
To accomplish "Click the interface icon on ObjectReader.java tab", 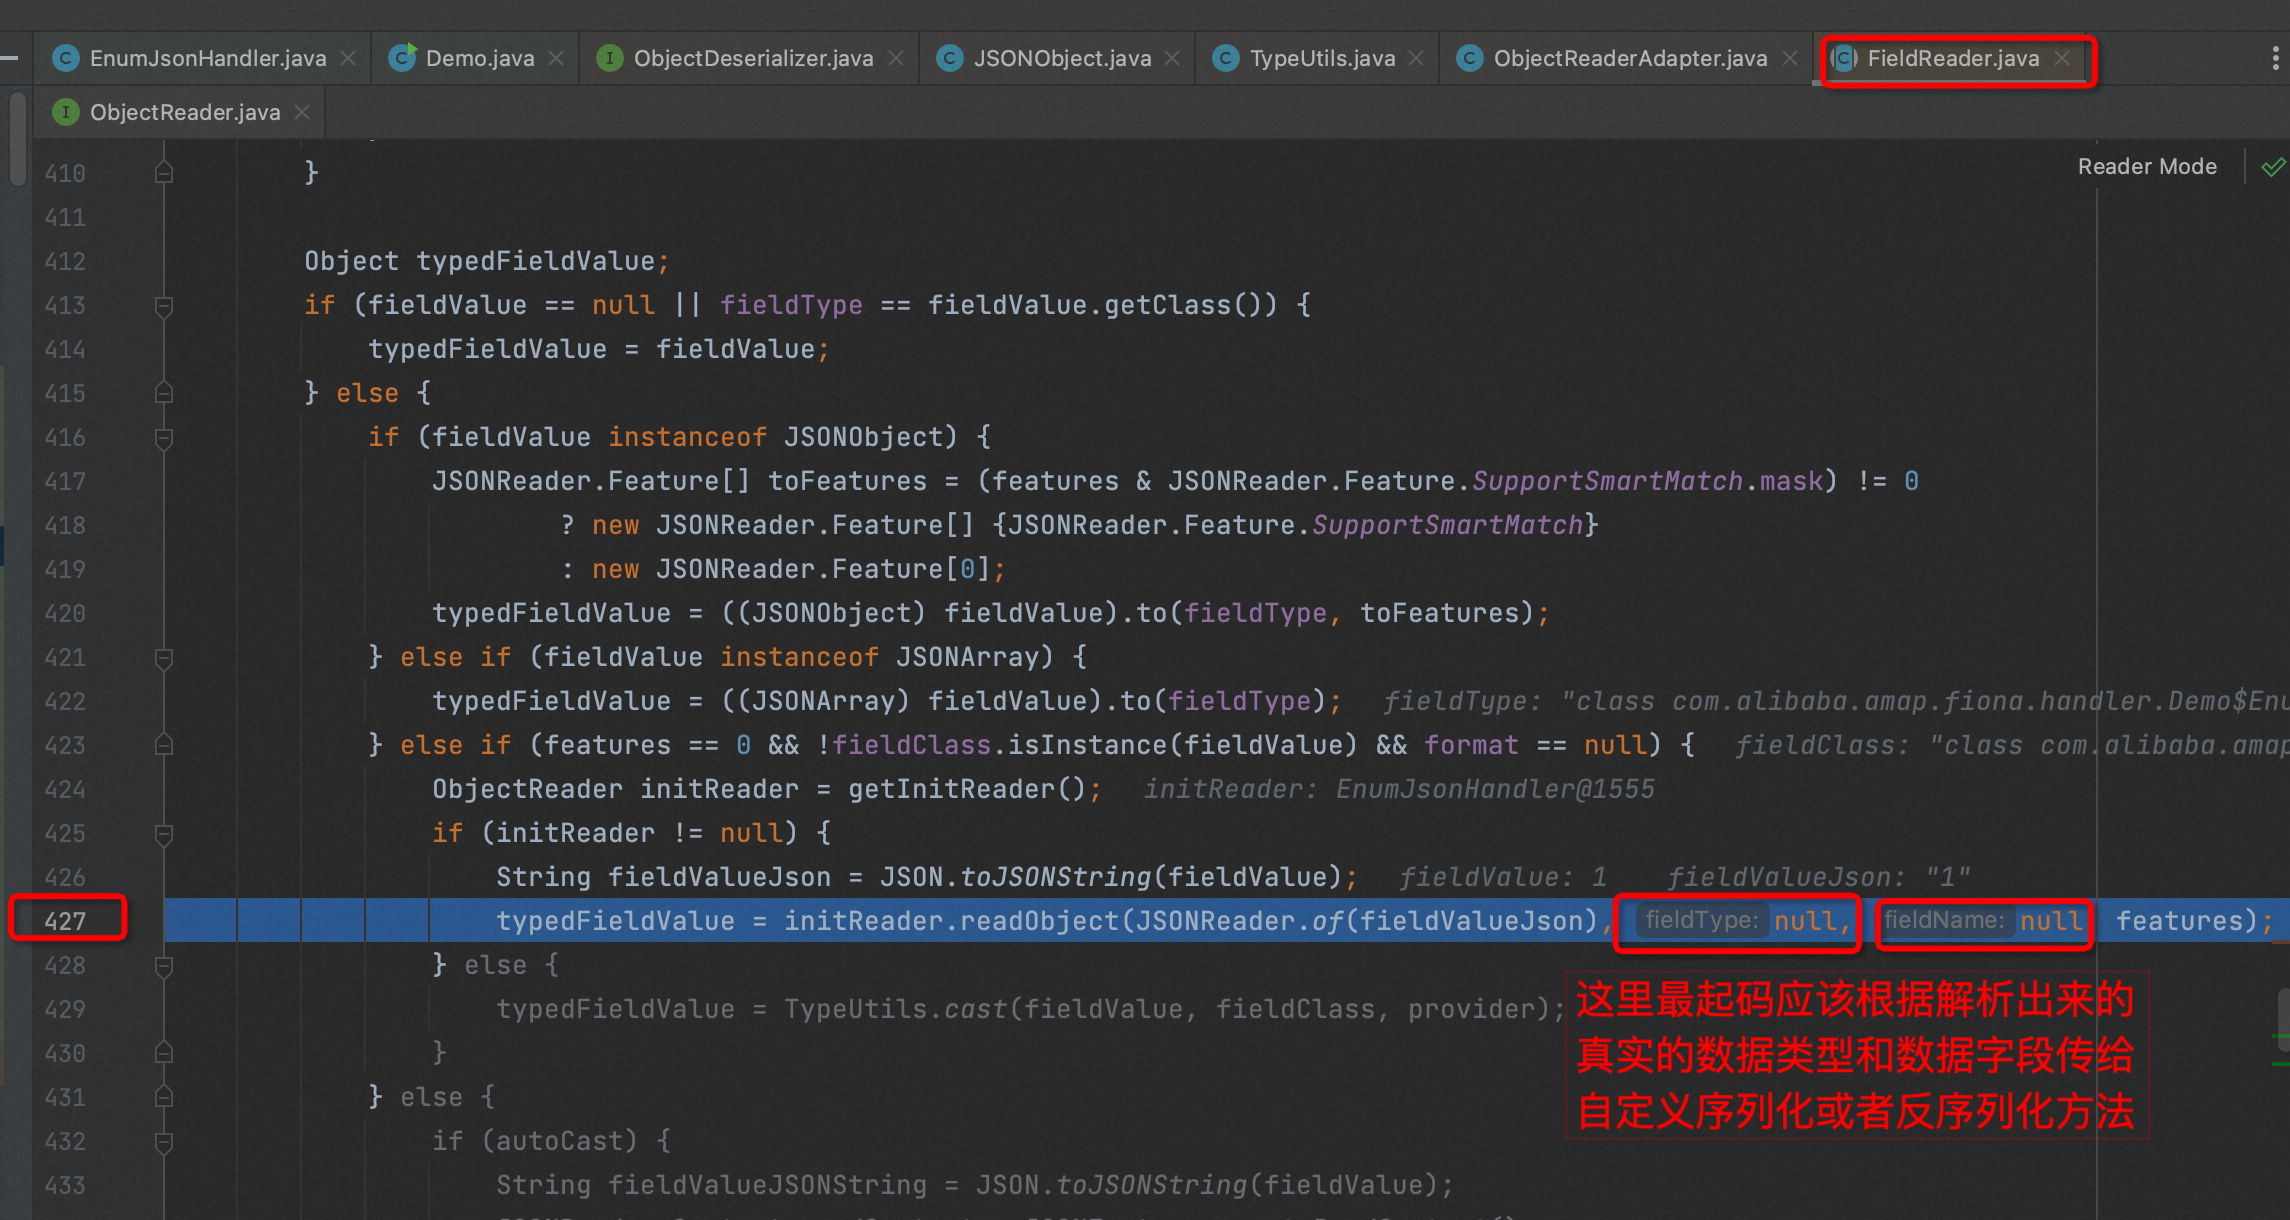I will tap(64, 112).
